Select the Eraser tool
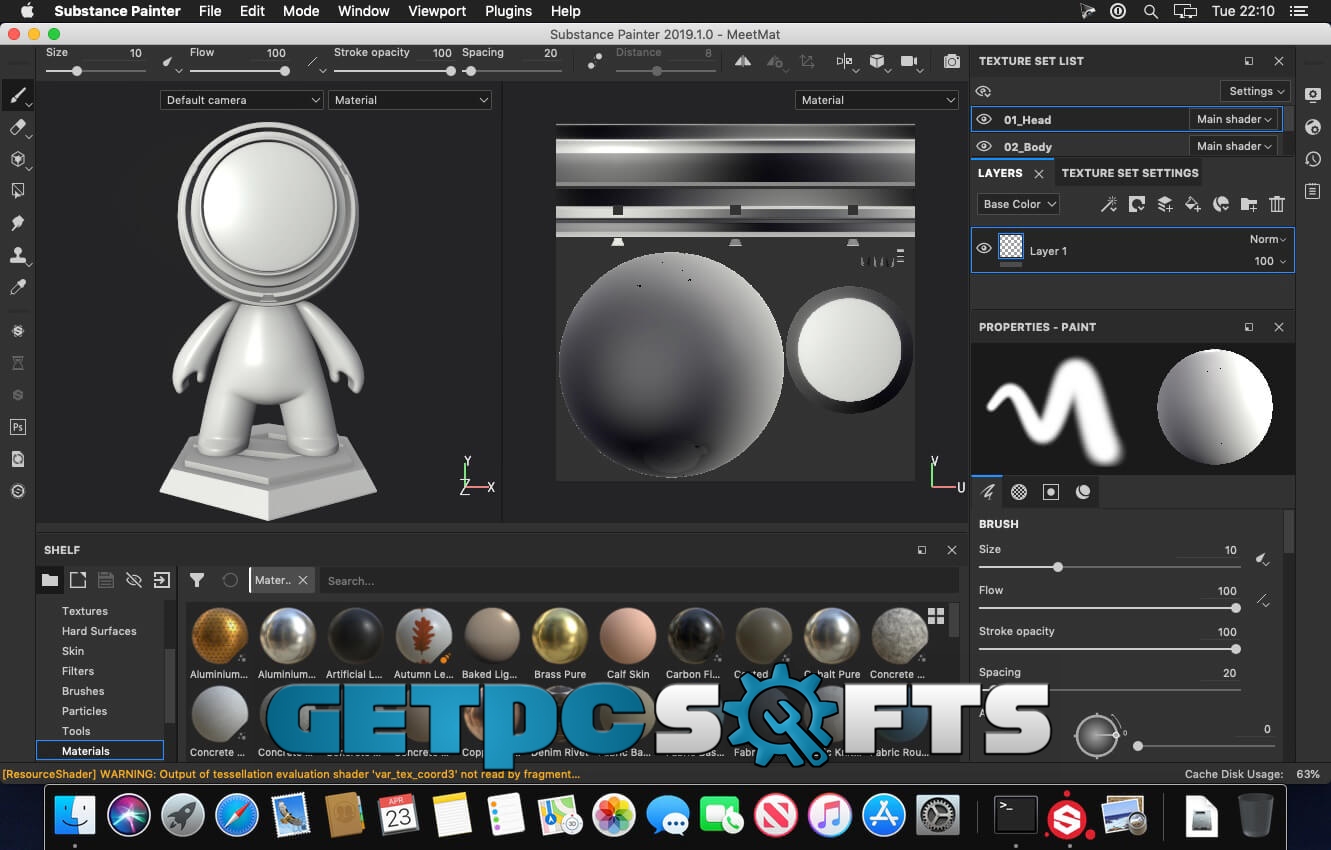The image size is (1331, 850). pyautogui.click(x=17, y=128)
